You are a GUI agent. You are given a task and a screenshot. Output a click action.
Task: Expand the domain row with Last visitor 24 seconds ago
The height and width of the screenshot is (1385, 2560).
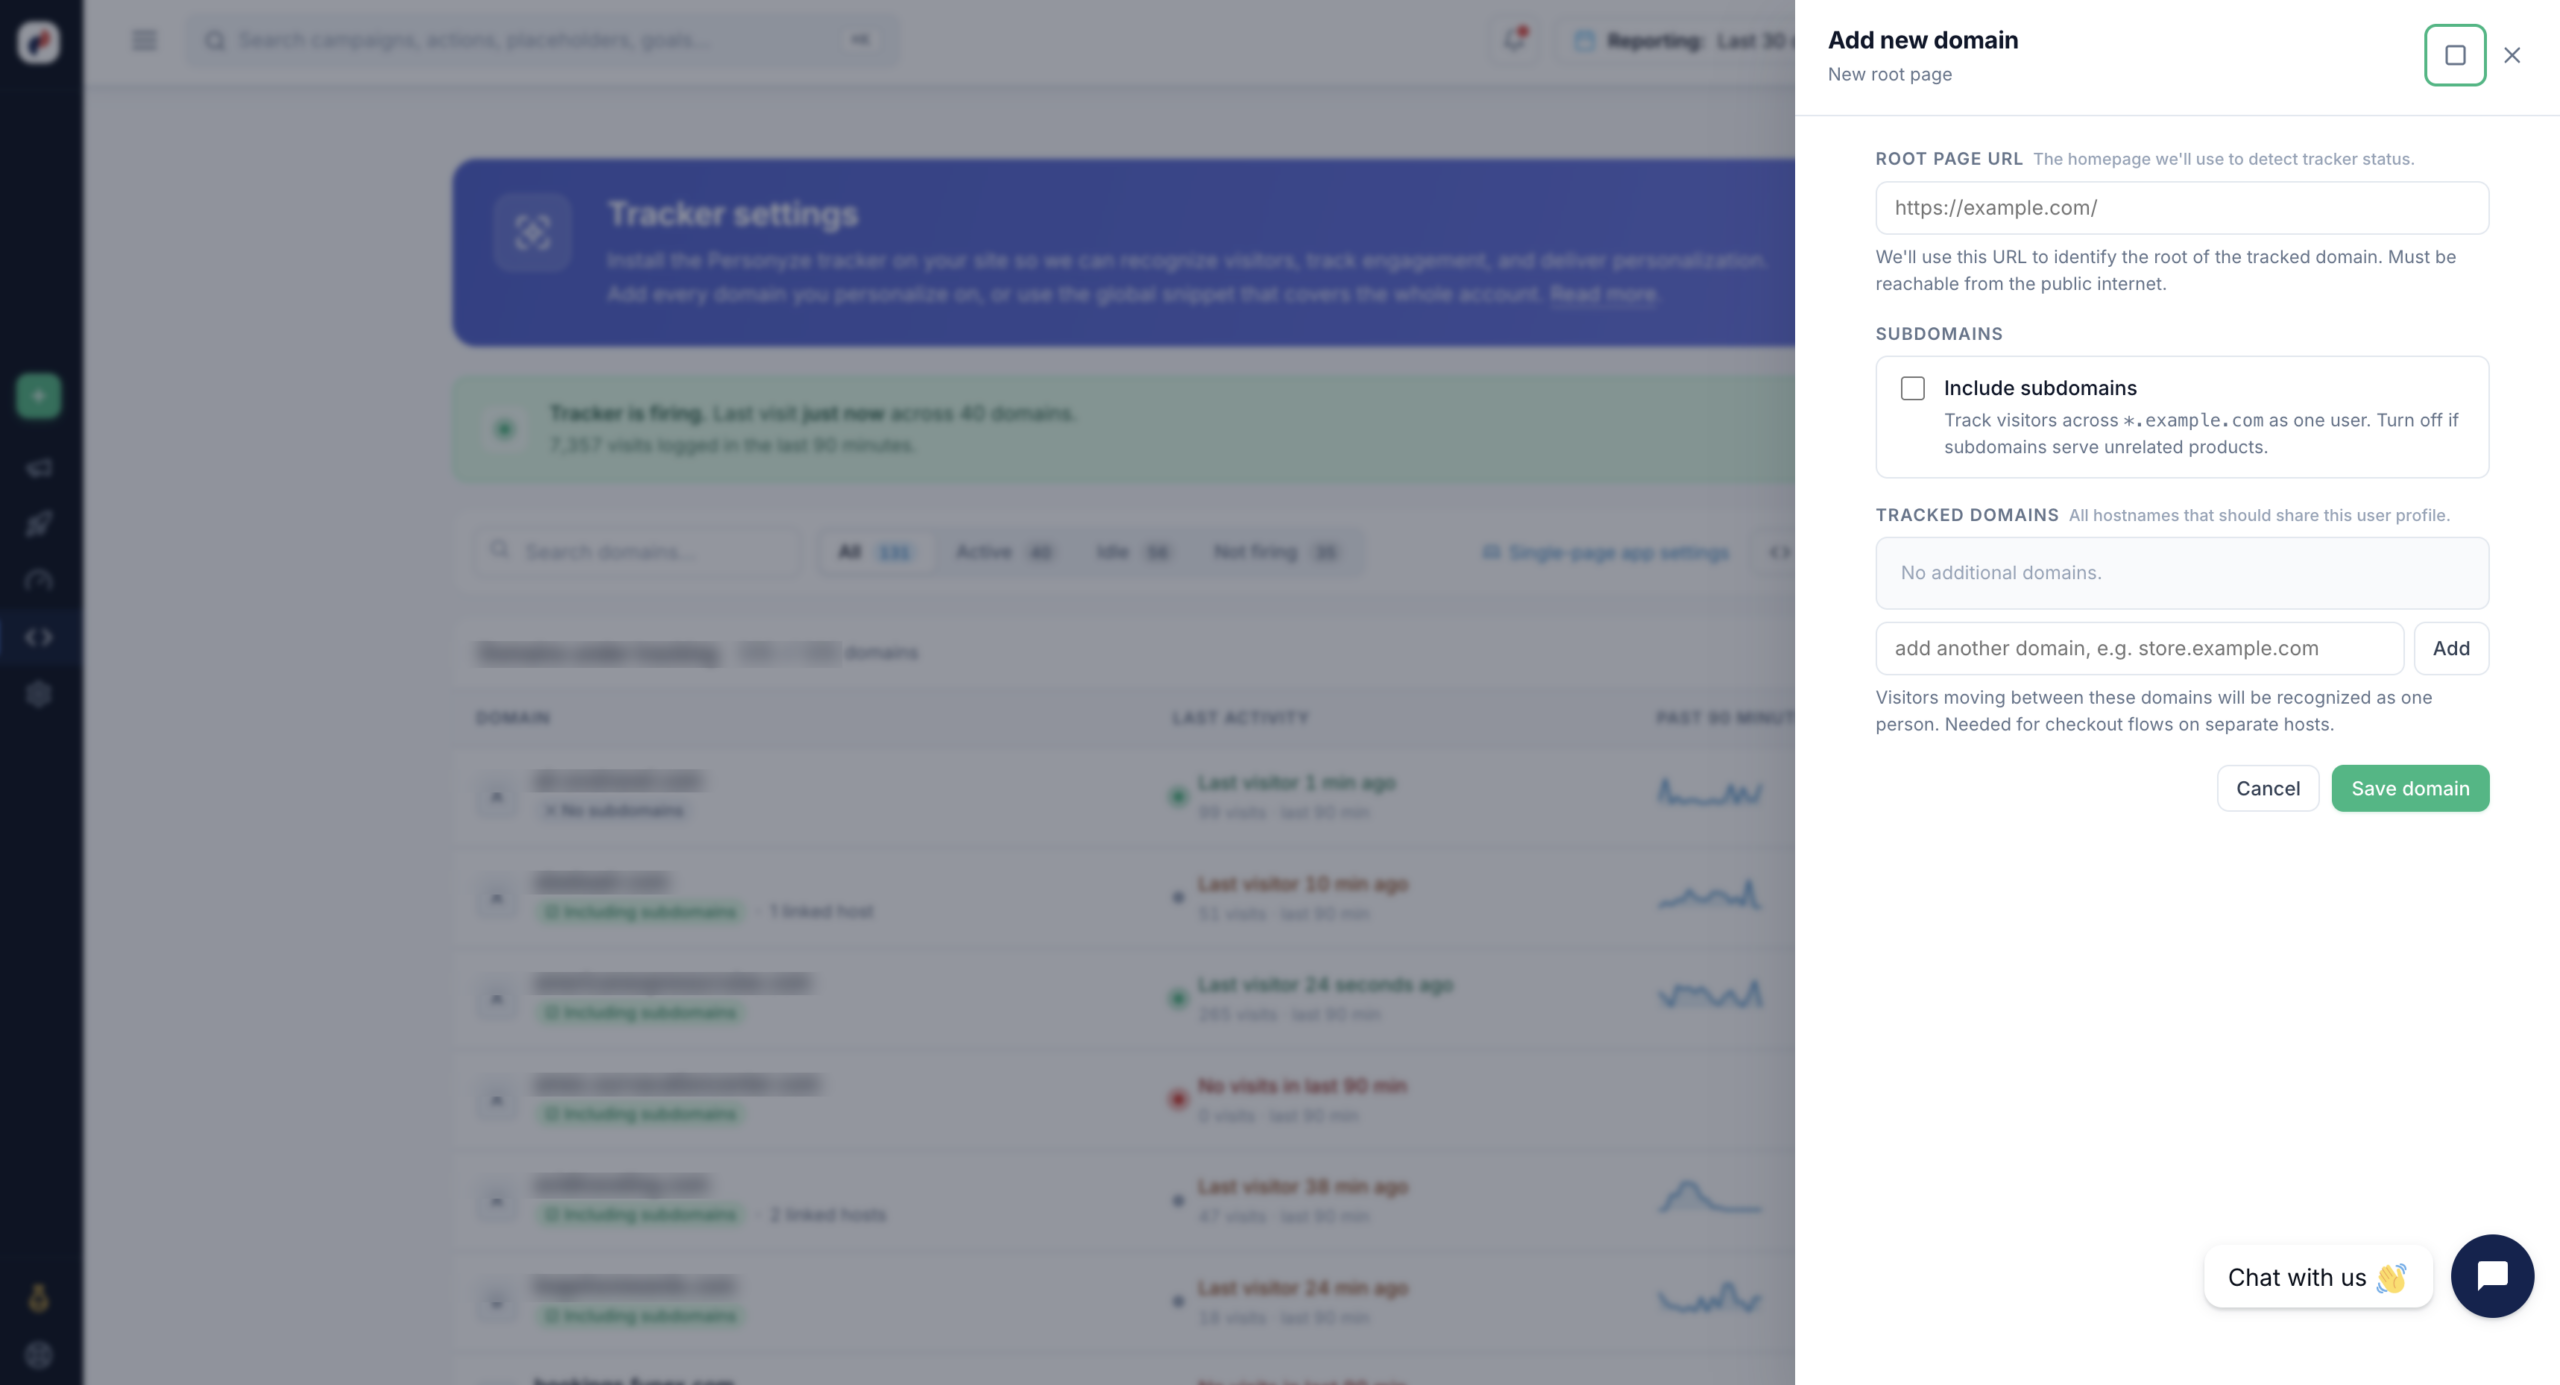pos(496,999)
